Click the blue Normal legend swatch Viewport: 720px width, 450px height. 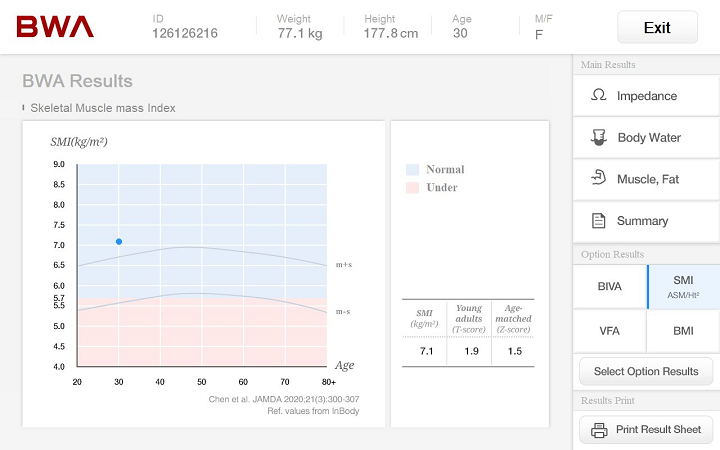coord(412,170)
